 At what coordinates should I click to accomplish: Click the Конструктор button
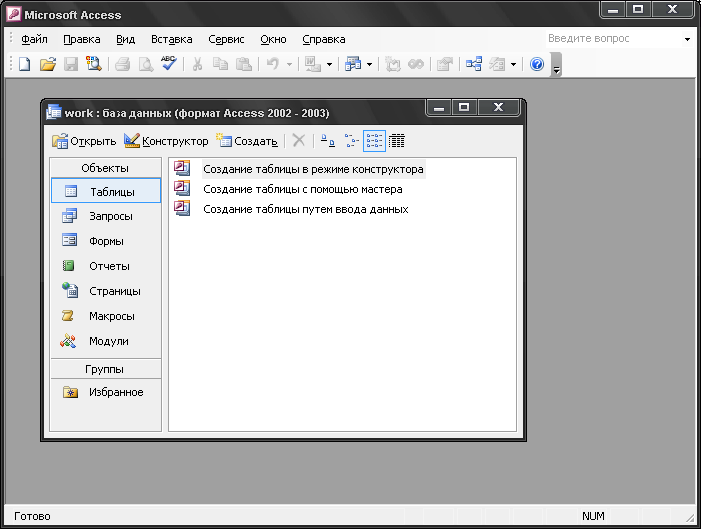click(x=166, y=141)
